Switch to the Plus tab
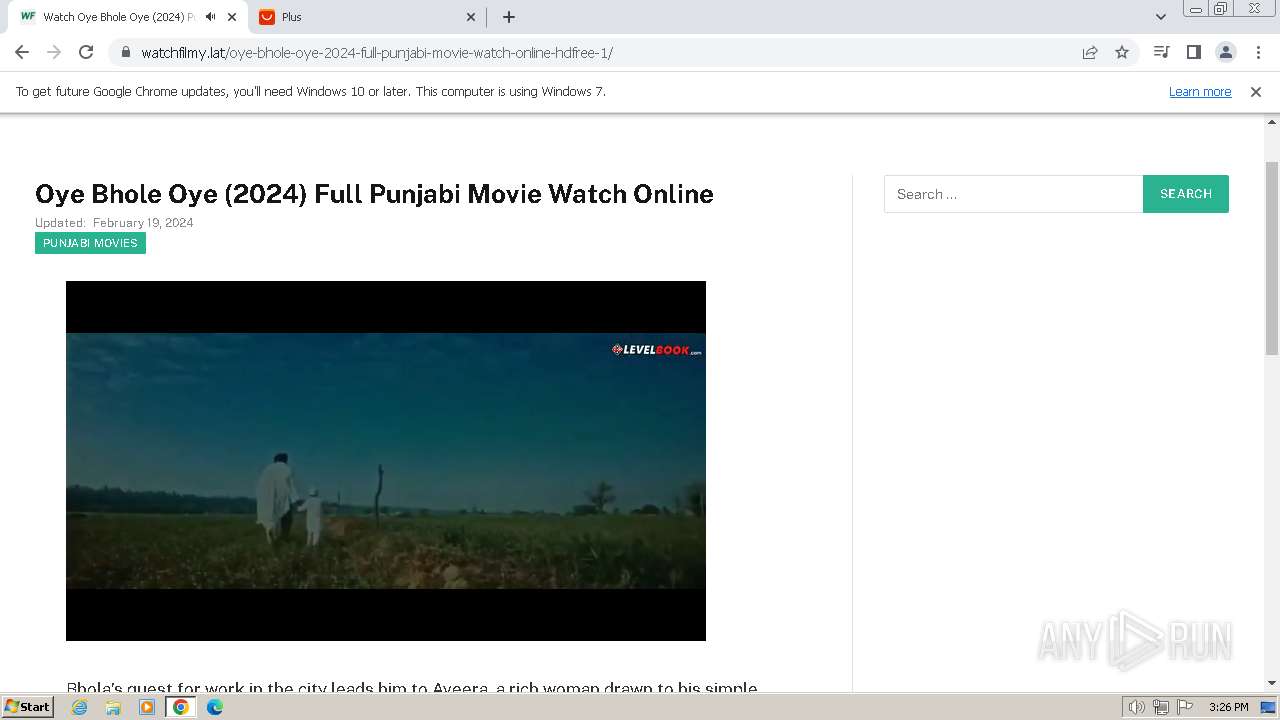 tap(366, 17)
